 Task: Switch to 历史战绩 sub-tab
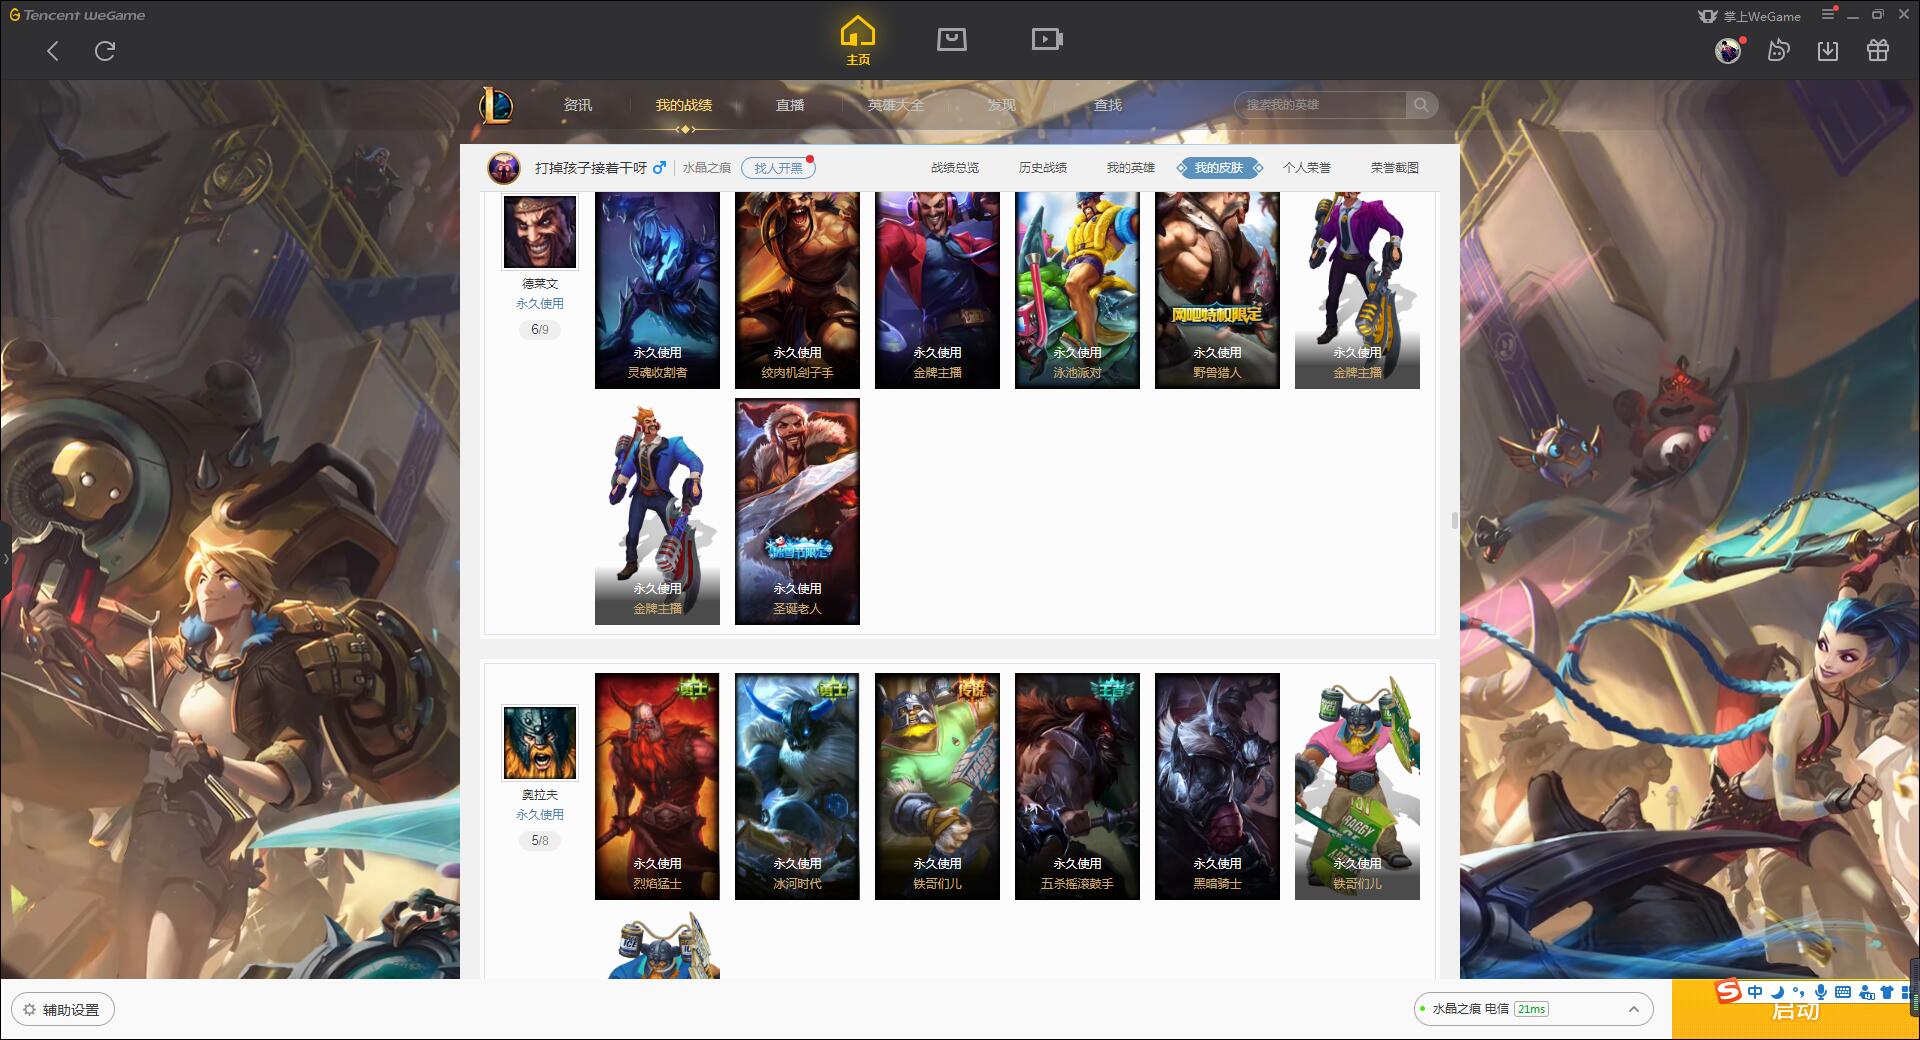1043,168
